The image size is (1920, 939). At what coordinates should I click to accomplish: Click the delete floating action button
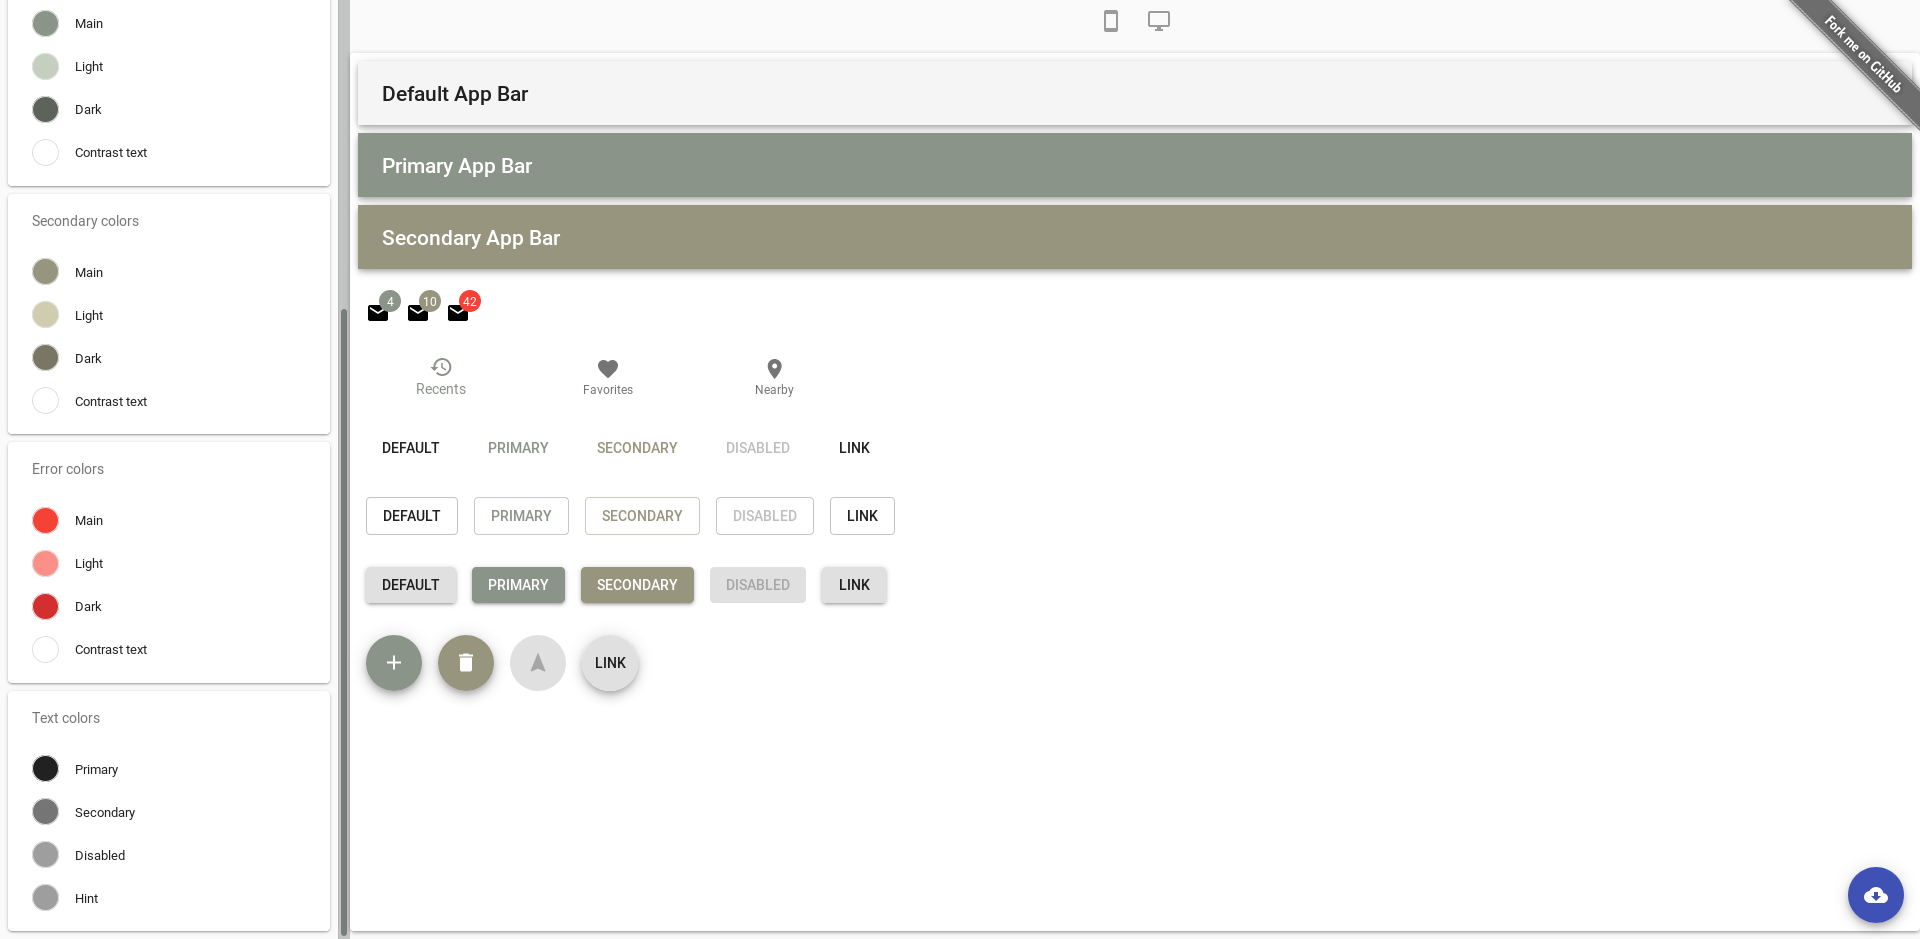(x=466, y=662)
